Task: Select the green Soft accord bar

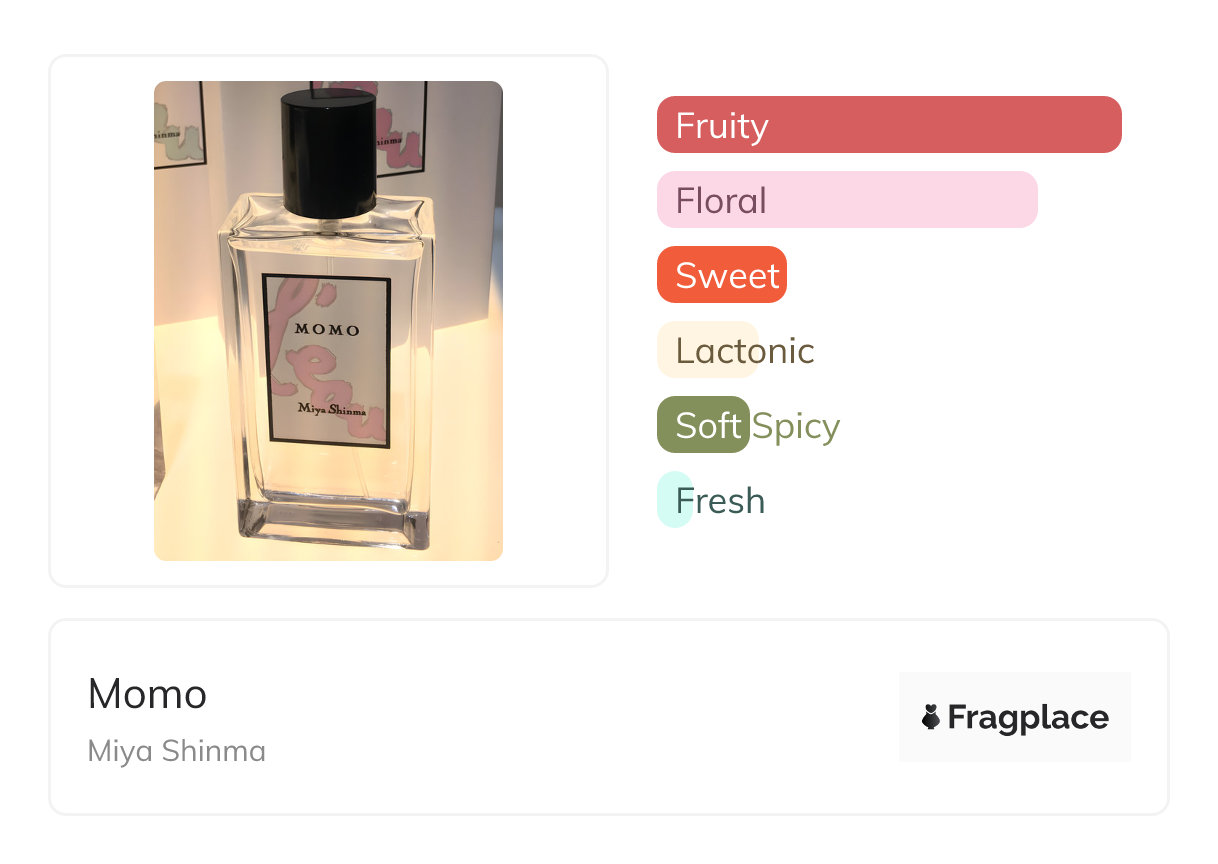Action: [x=703, y=425]
